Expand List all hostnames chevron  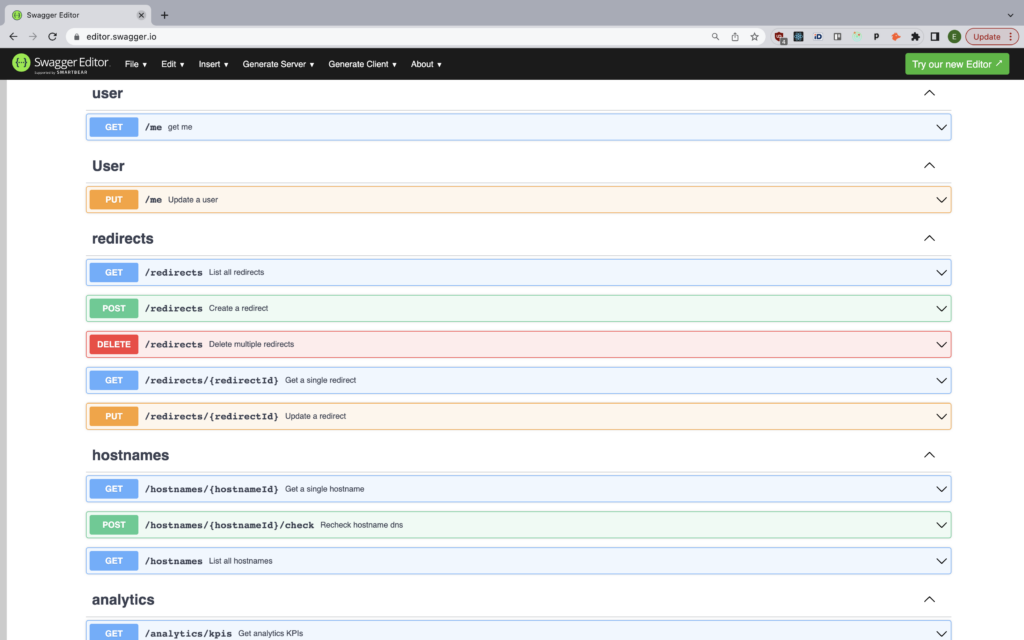point(941,561)
